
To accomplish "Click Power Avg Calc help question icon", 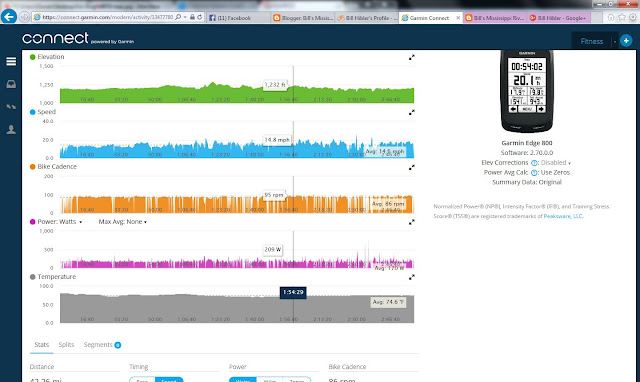I will 534,173.
